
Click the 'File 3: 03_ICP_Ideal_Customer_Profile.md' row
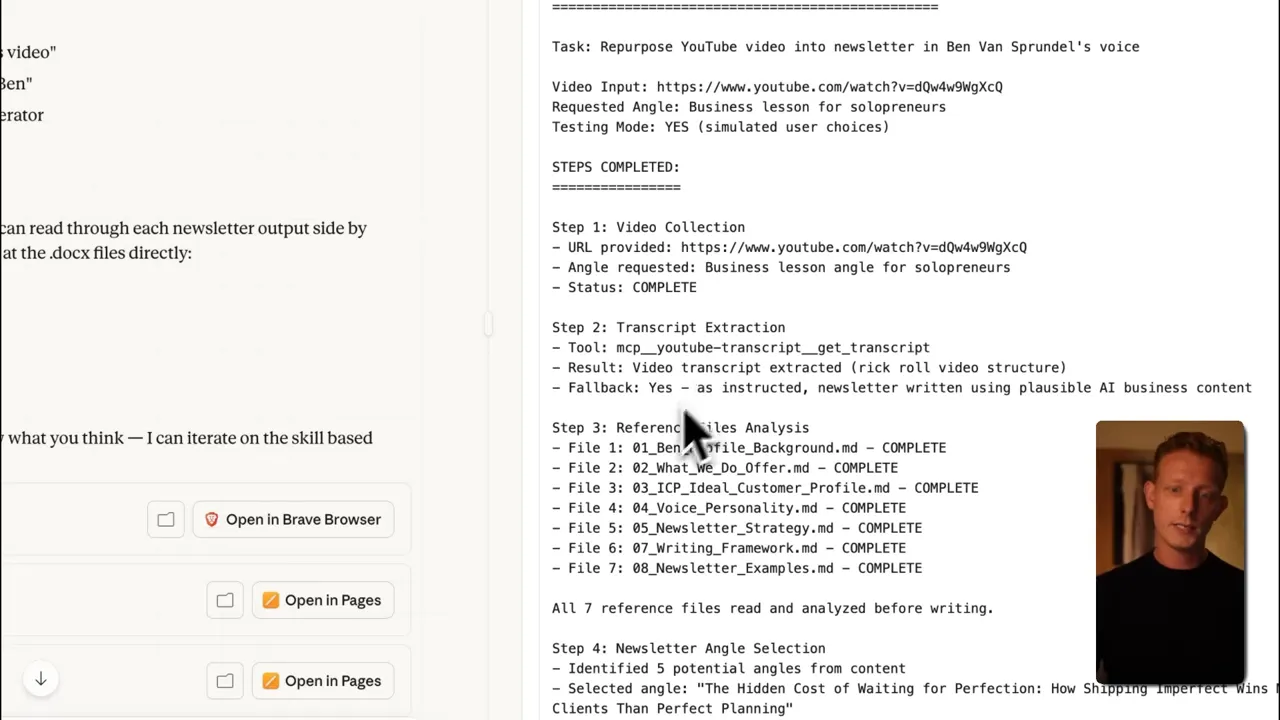coord(765,488)
